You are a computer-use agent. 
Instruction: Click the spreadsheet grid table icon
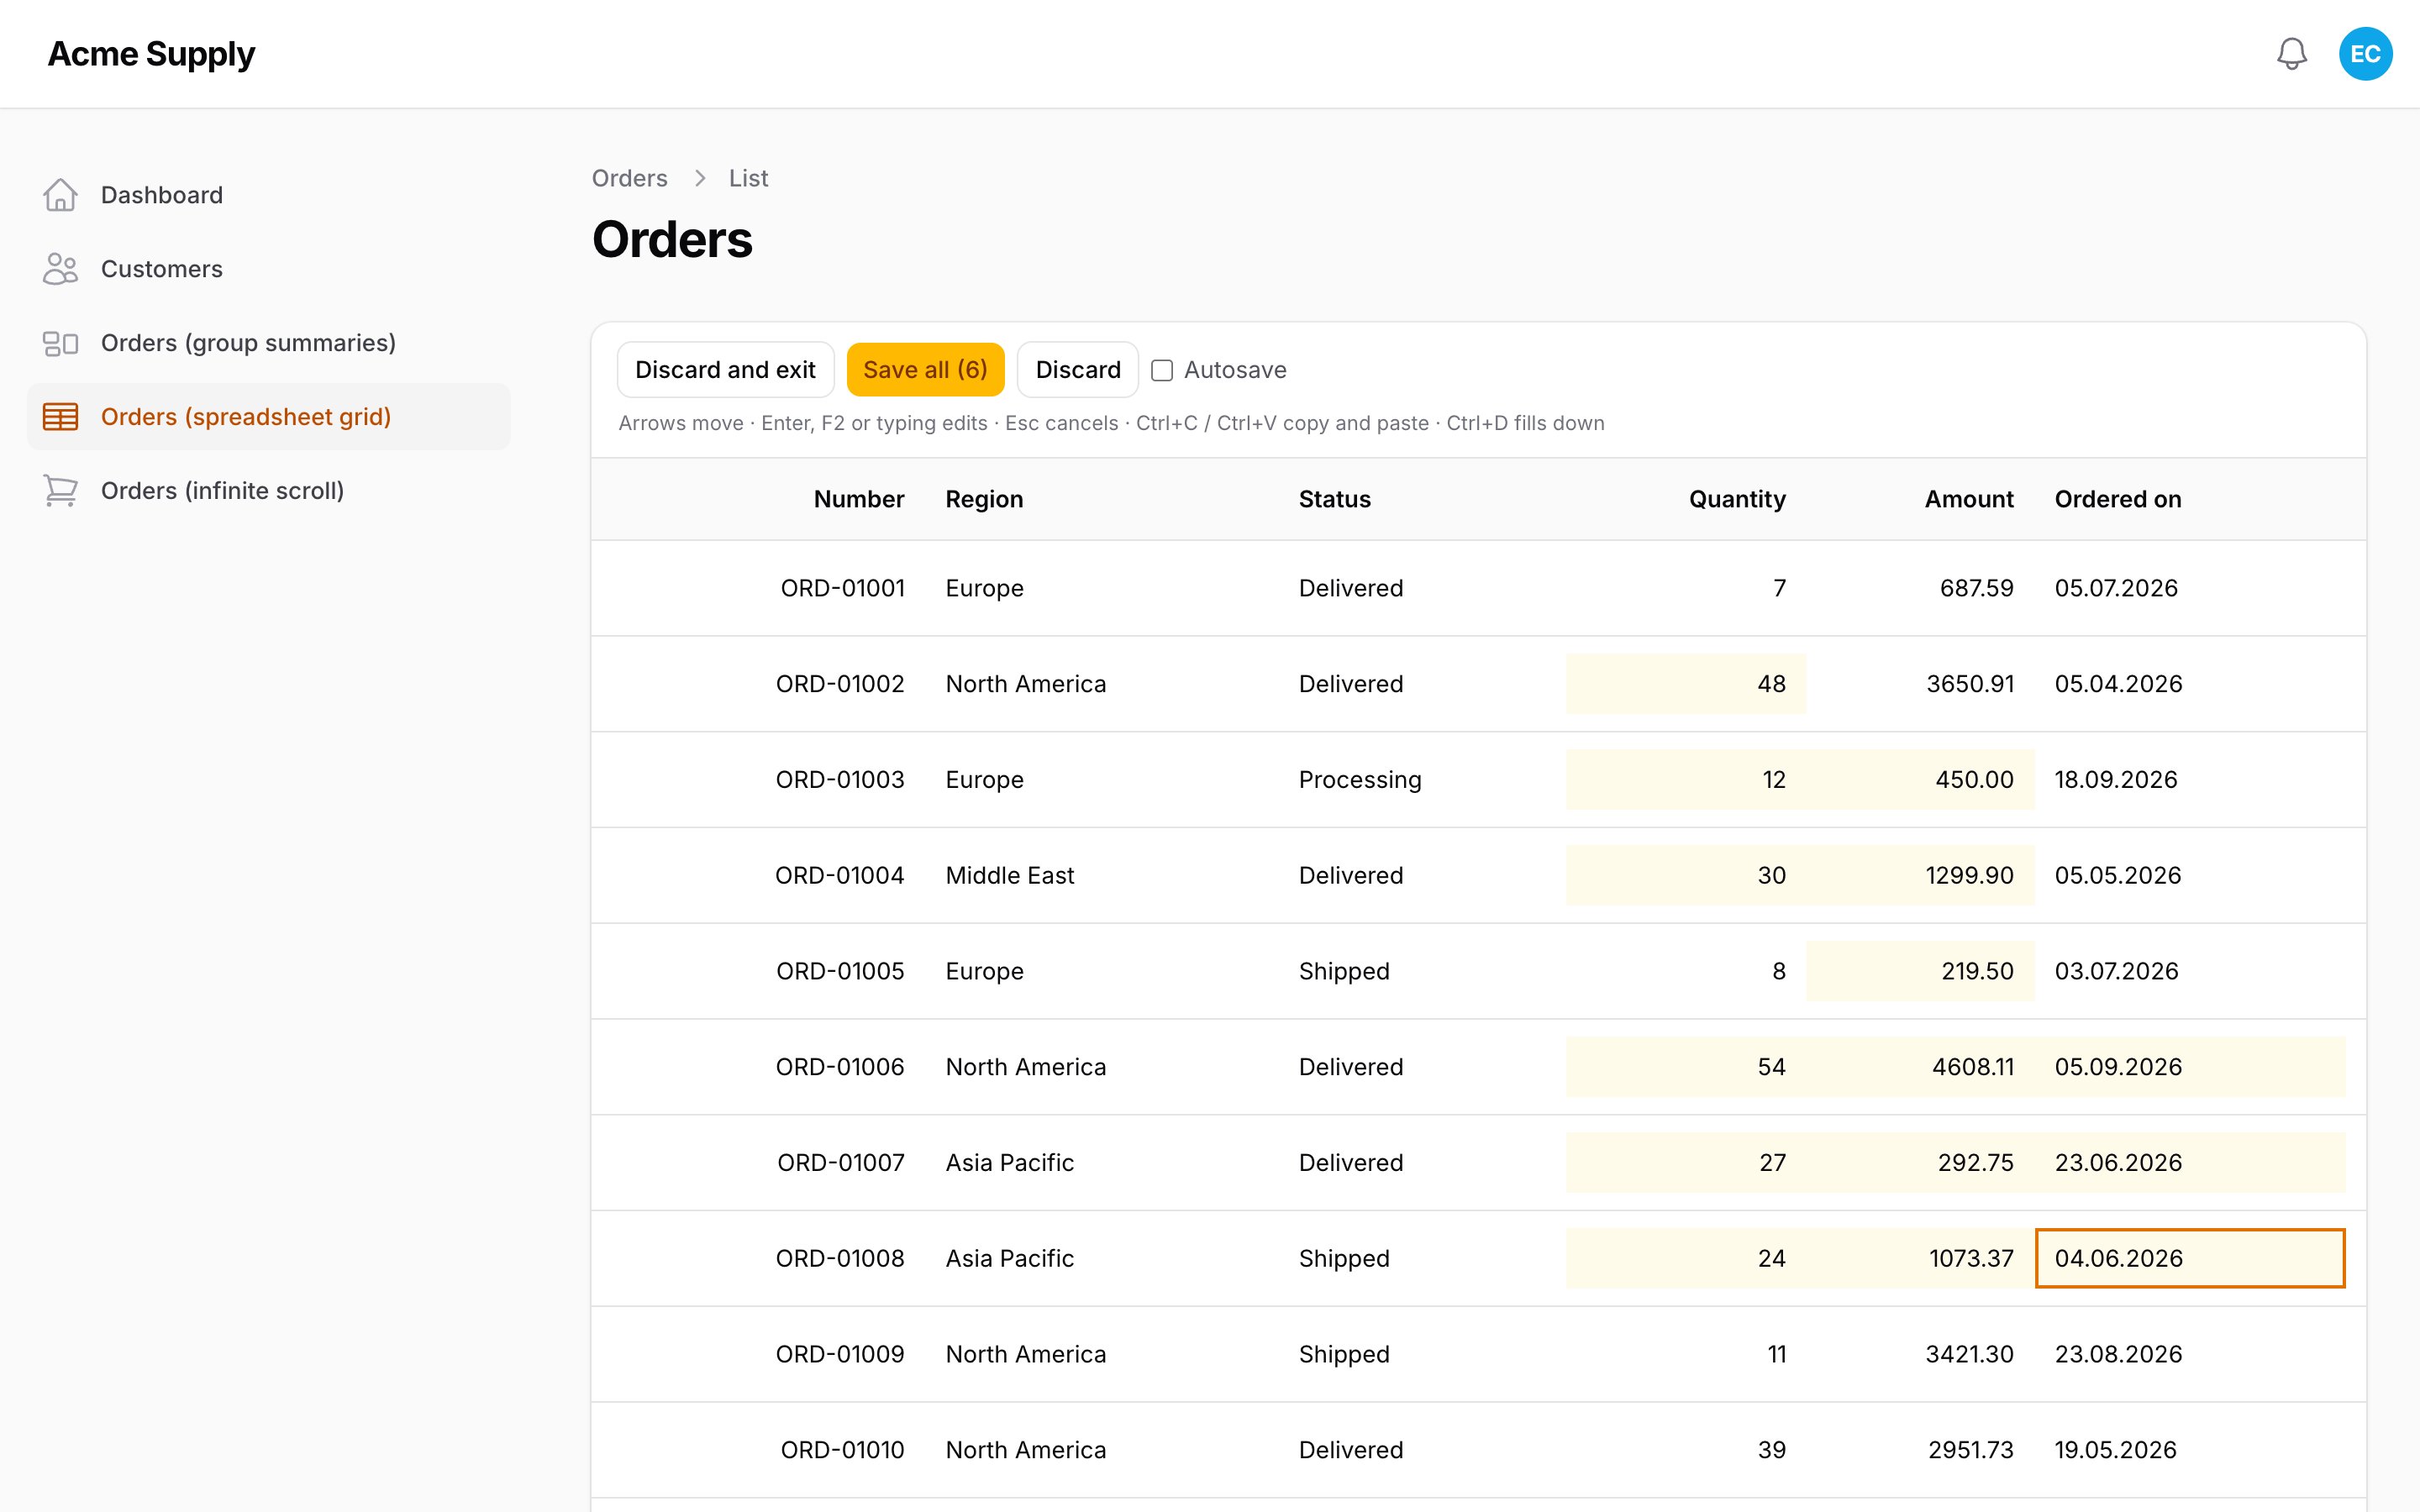point(60,417)
